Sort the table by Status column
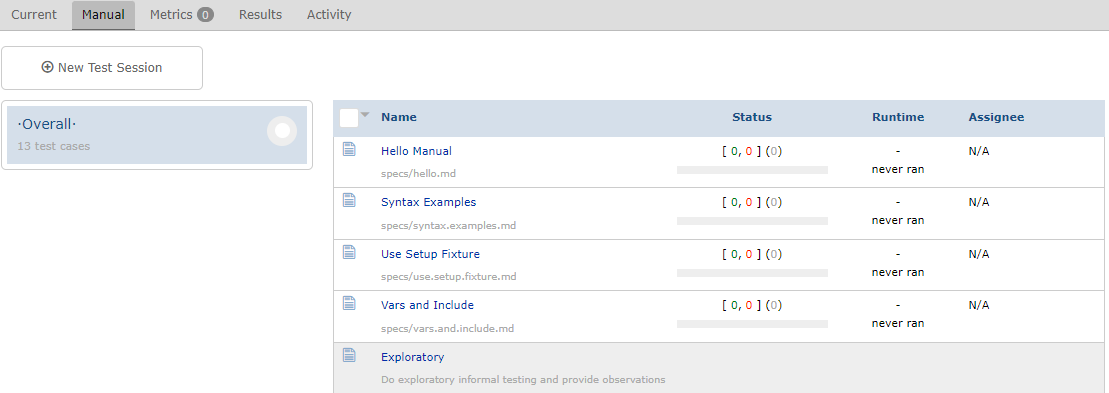 pos(752,117)
